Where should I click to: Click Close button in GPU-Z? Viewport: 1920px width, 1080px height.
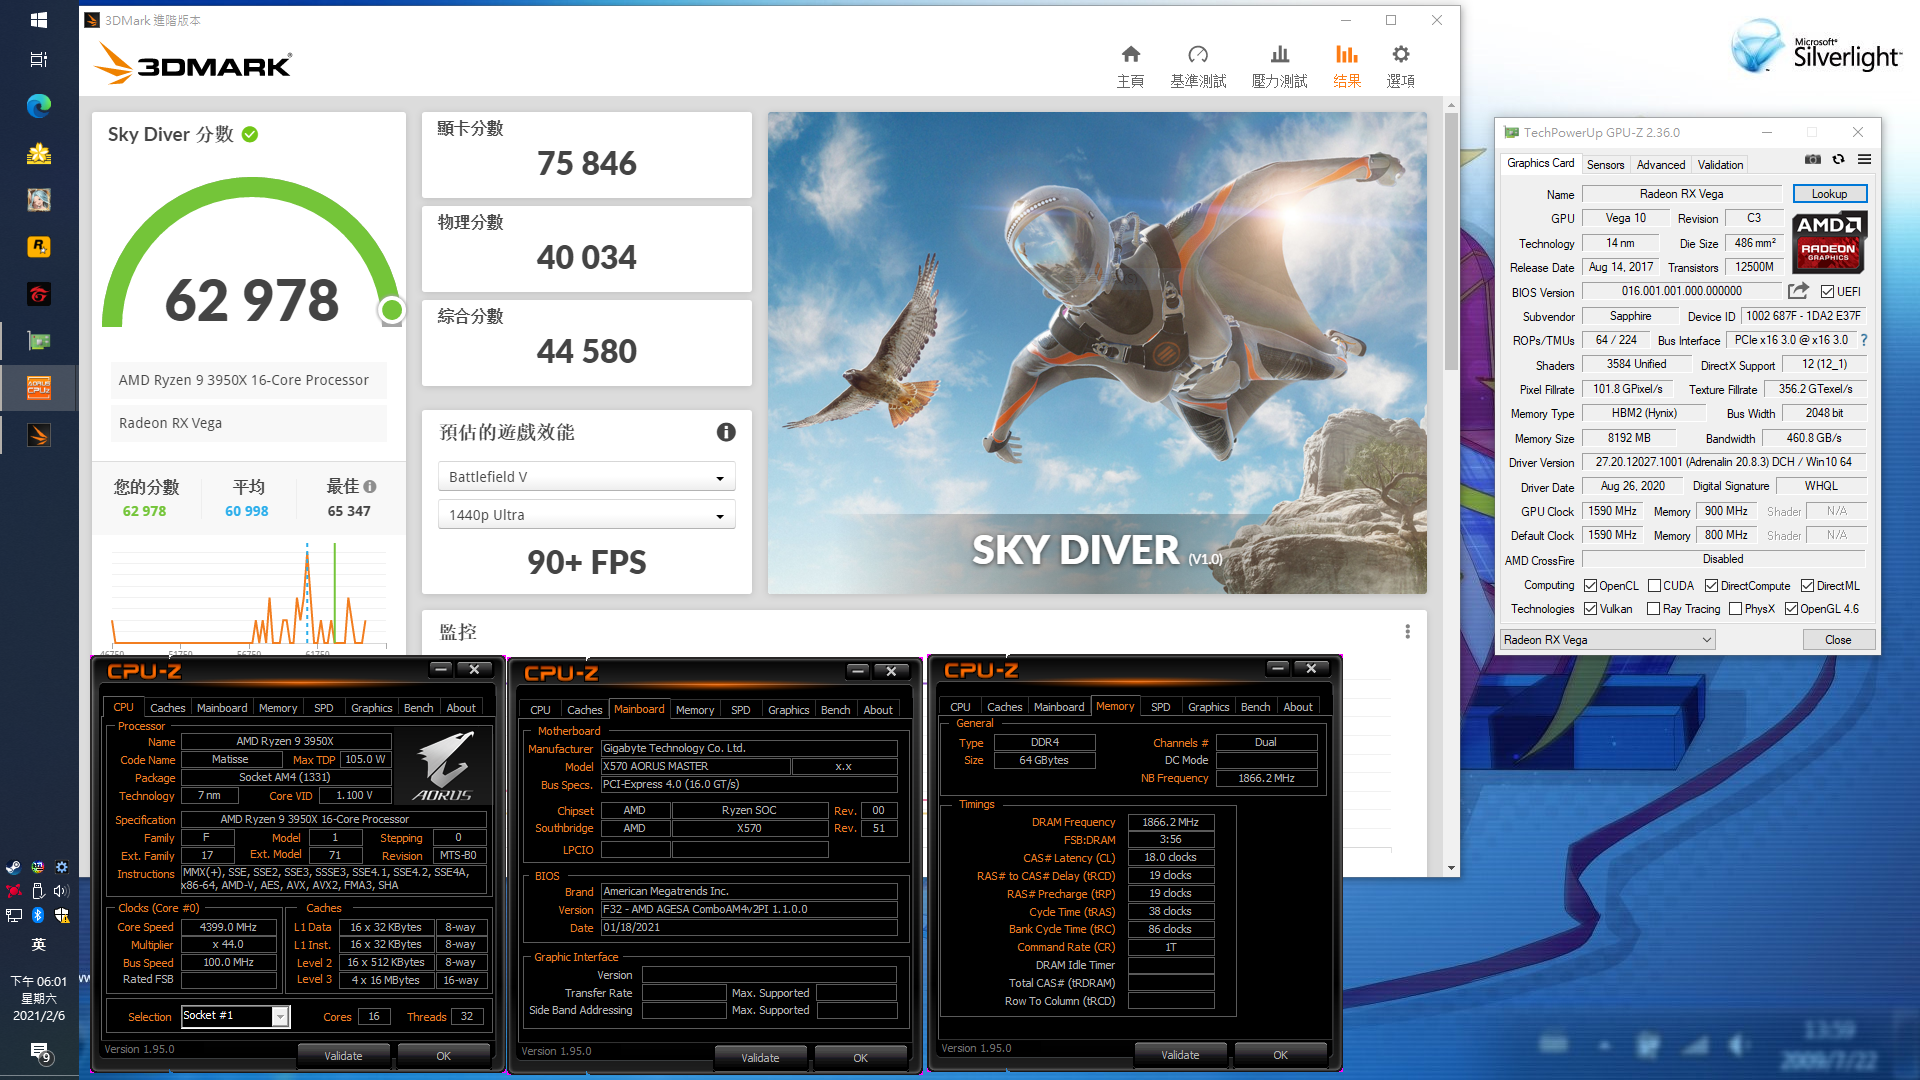(x=1838, y=640)
